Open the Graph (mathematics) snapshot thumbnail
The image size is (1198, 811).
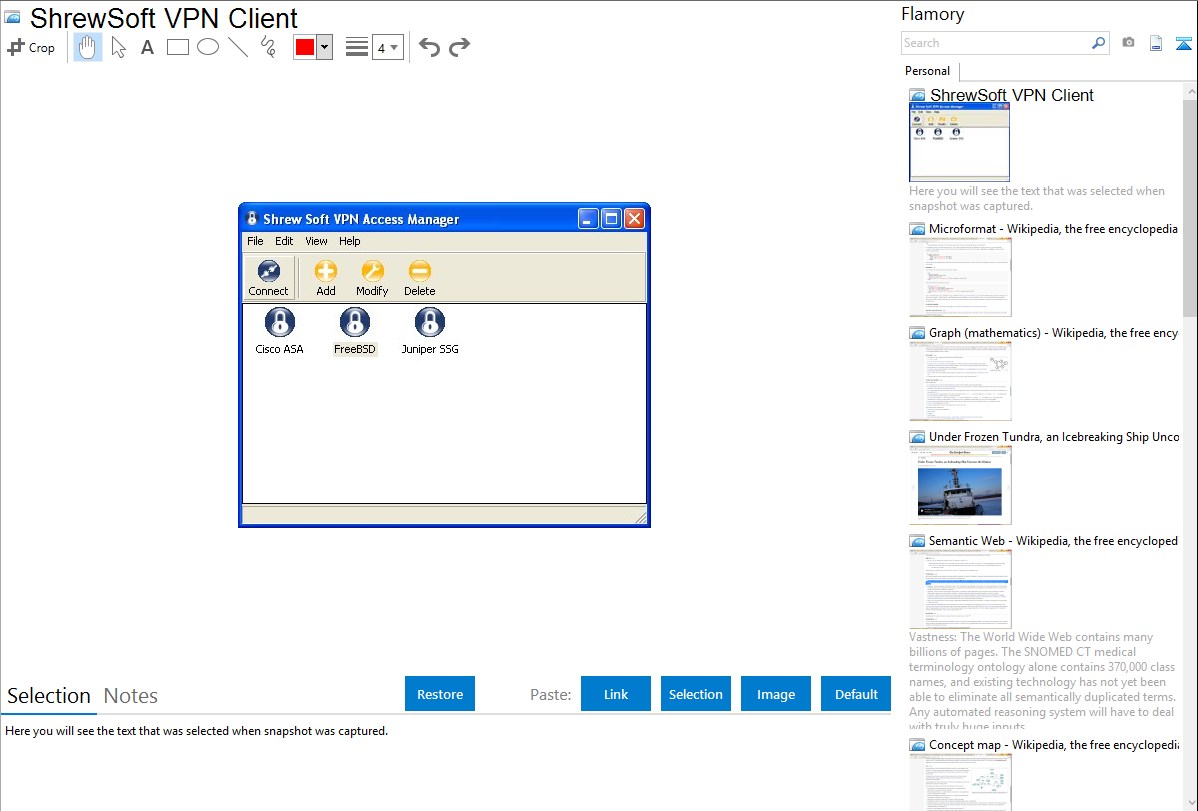[x=960, y=381]
